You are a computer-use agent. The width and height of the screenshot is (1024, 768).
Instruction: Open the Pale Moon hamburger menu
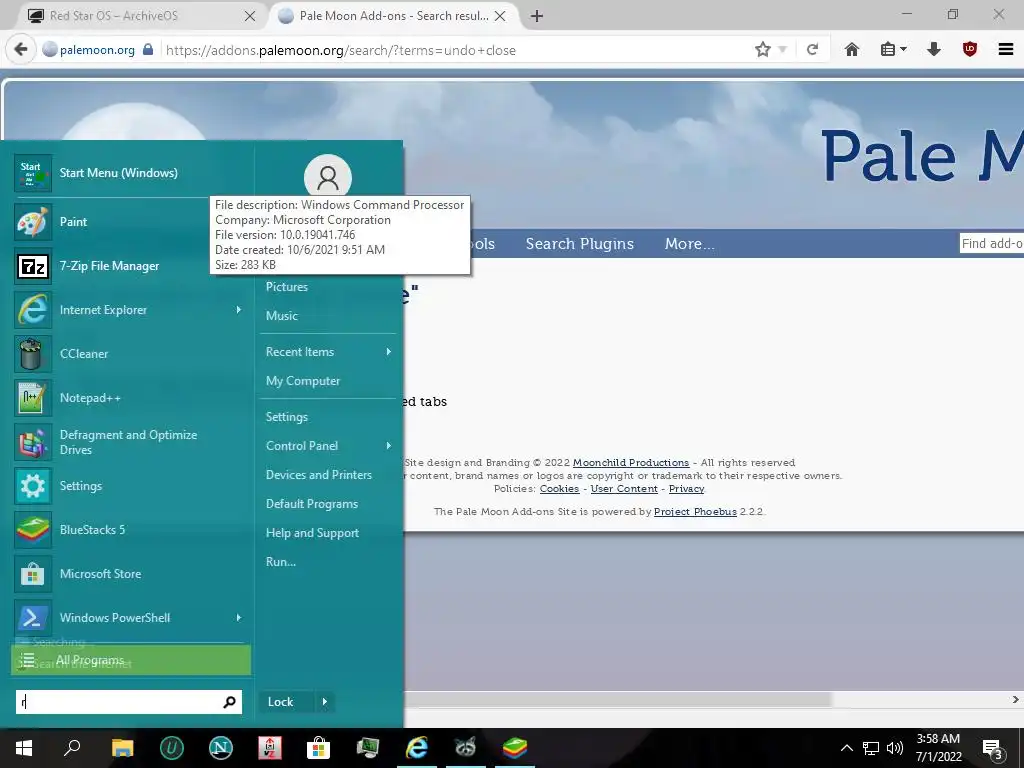(1006, 49)
